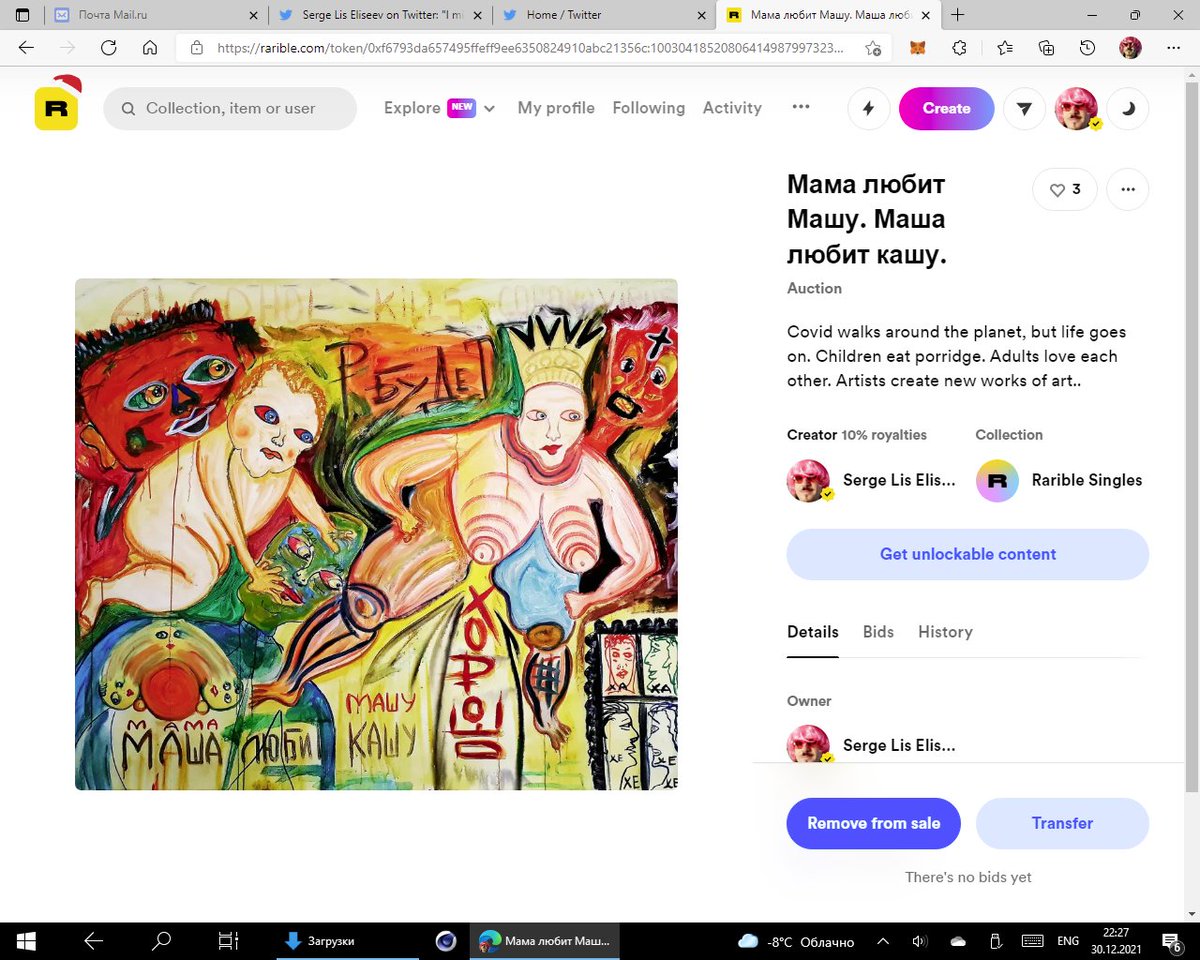Viewport: 1200px width, 960px height.
Task: Open the lightning bolt notifications icon
Action: (x=868, y=109)
